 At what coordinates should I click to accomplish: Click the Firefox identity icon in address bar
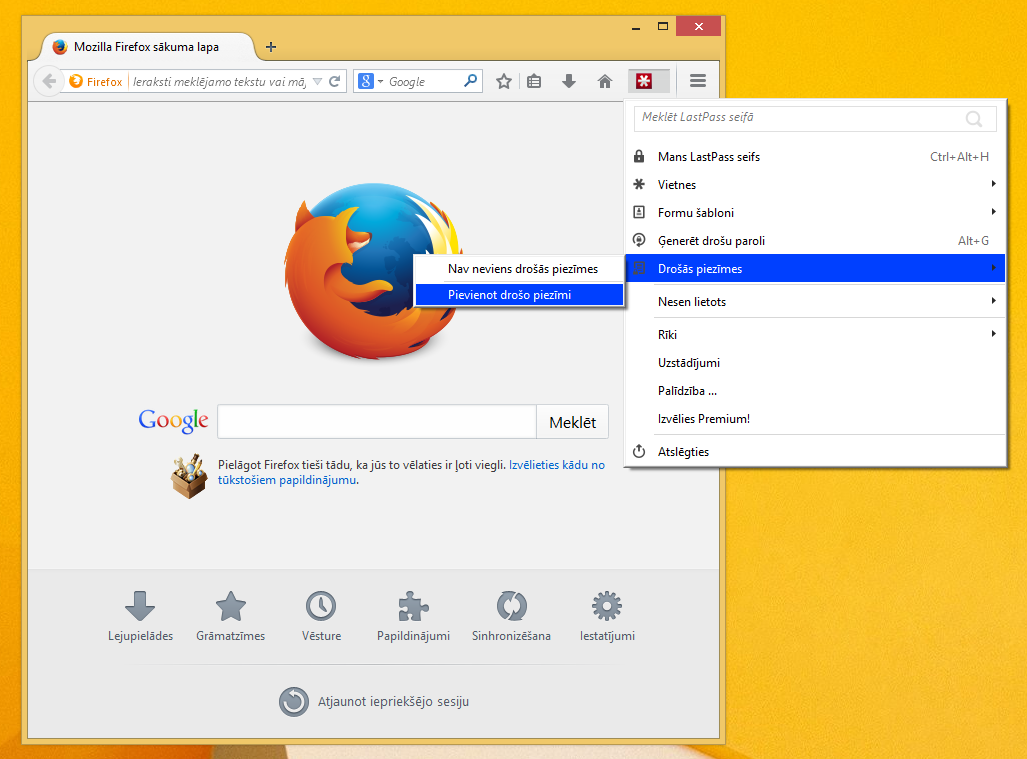pos(76,81)
